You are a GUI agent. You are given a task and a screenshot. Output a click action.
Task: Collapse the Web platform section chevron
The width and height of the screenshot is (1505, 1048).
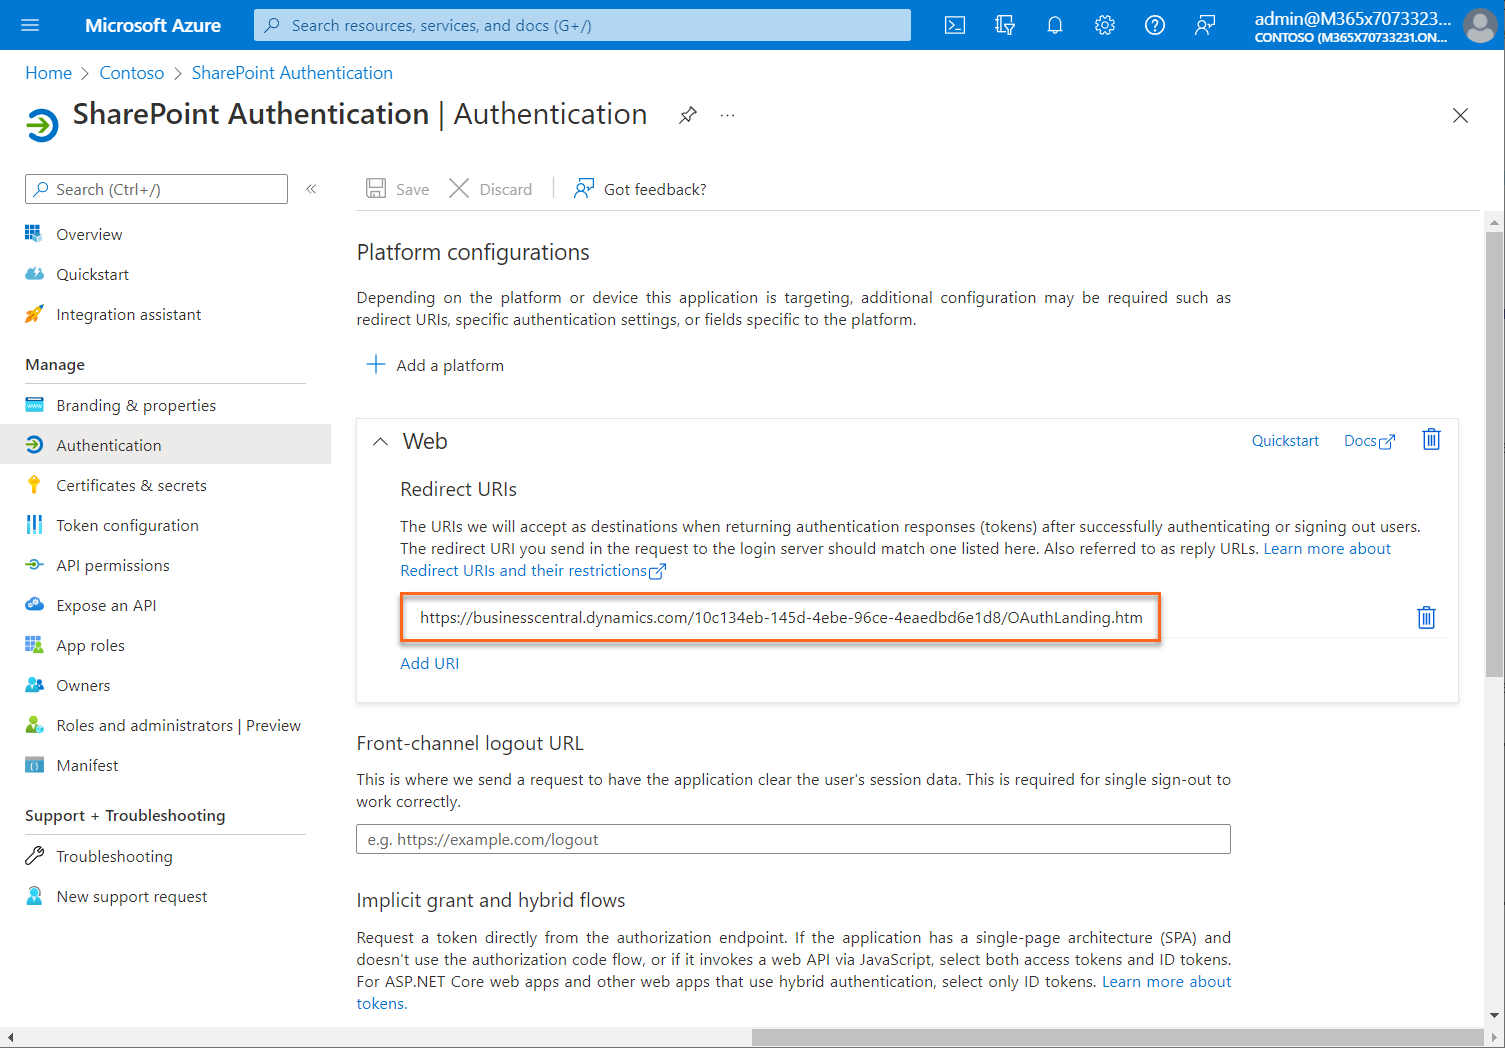[x=379, y=441]
